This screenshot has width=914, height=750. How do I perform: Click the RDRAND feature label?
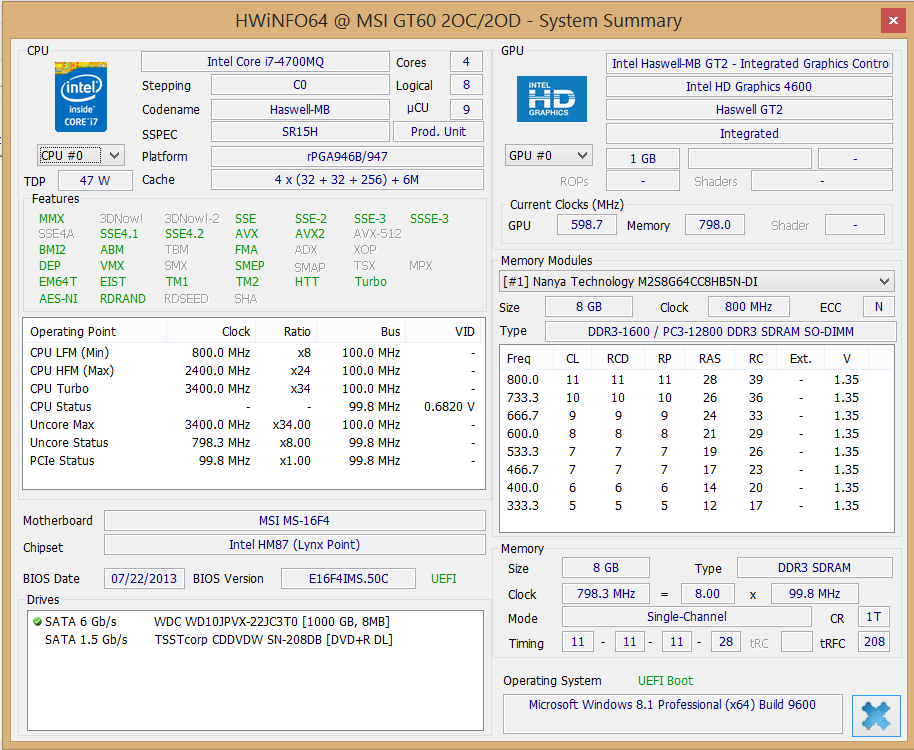(123, 299)
